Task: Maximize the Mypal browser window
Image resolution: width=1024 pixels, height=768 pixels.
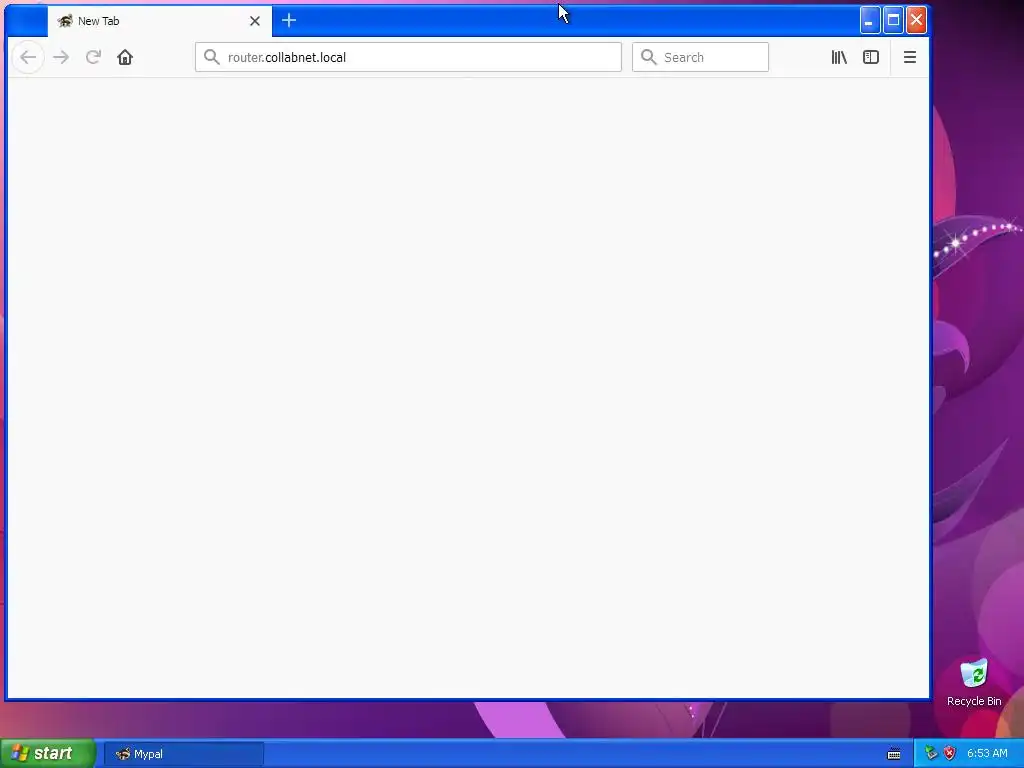Action: click(x=893, y=20)
